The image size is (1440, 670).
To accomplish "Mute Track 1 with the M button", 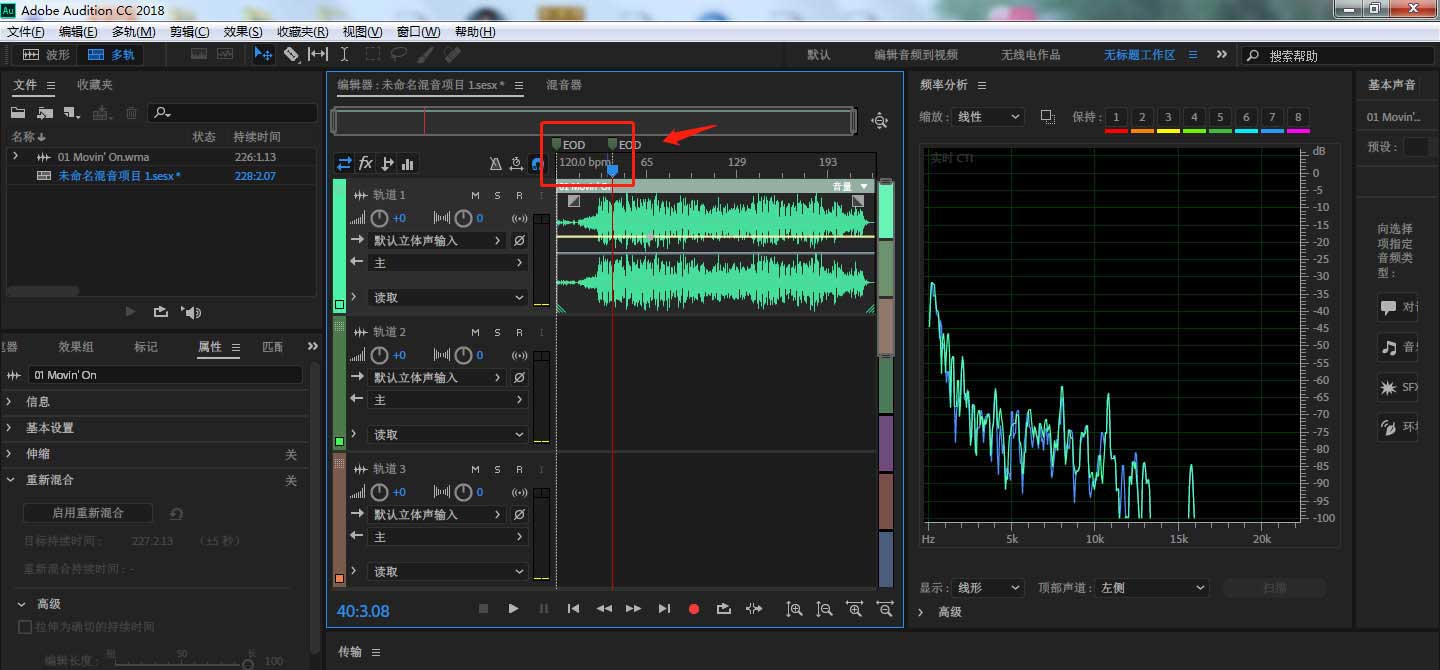I will click(476, 195).
